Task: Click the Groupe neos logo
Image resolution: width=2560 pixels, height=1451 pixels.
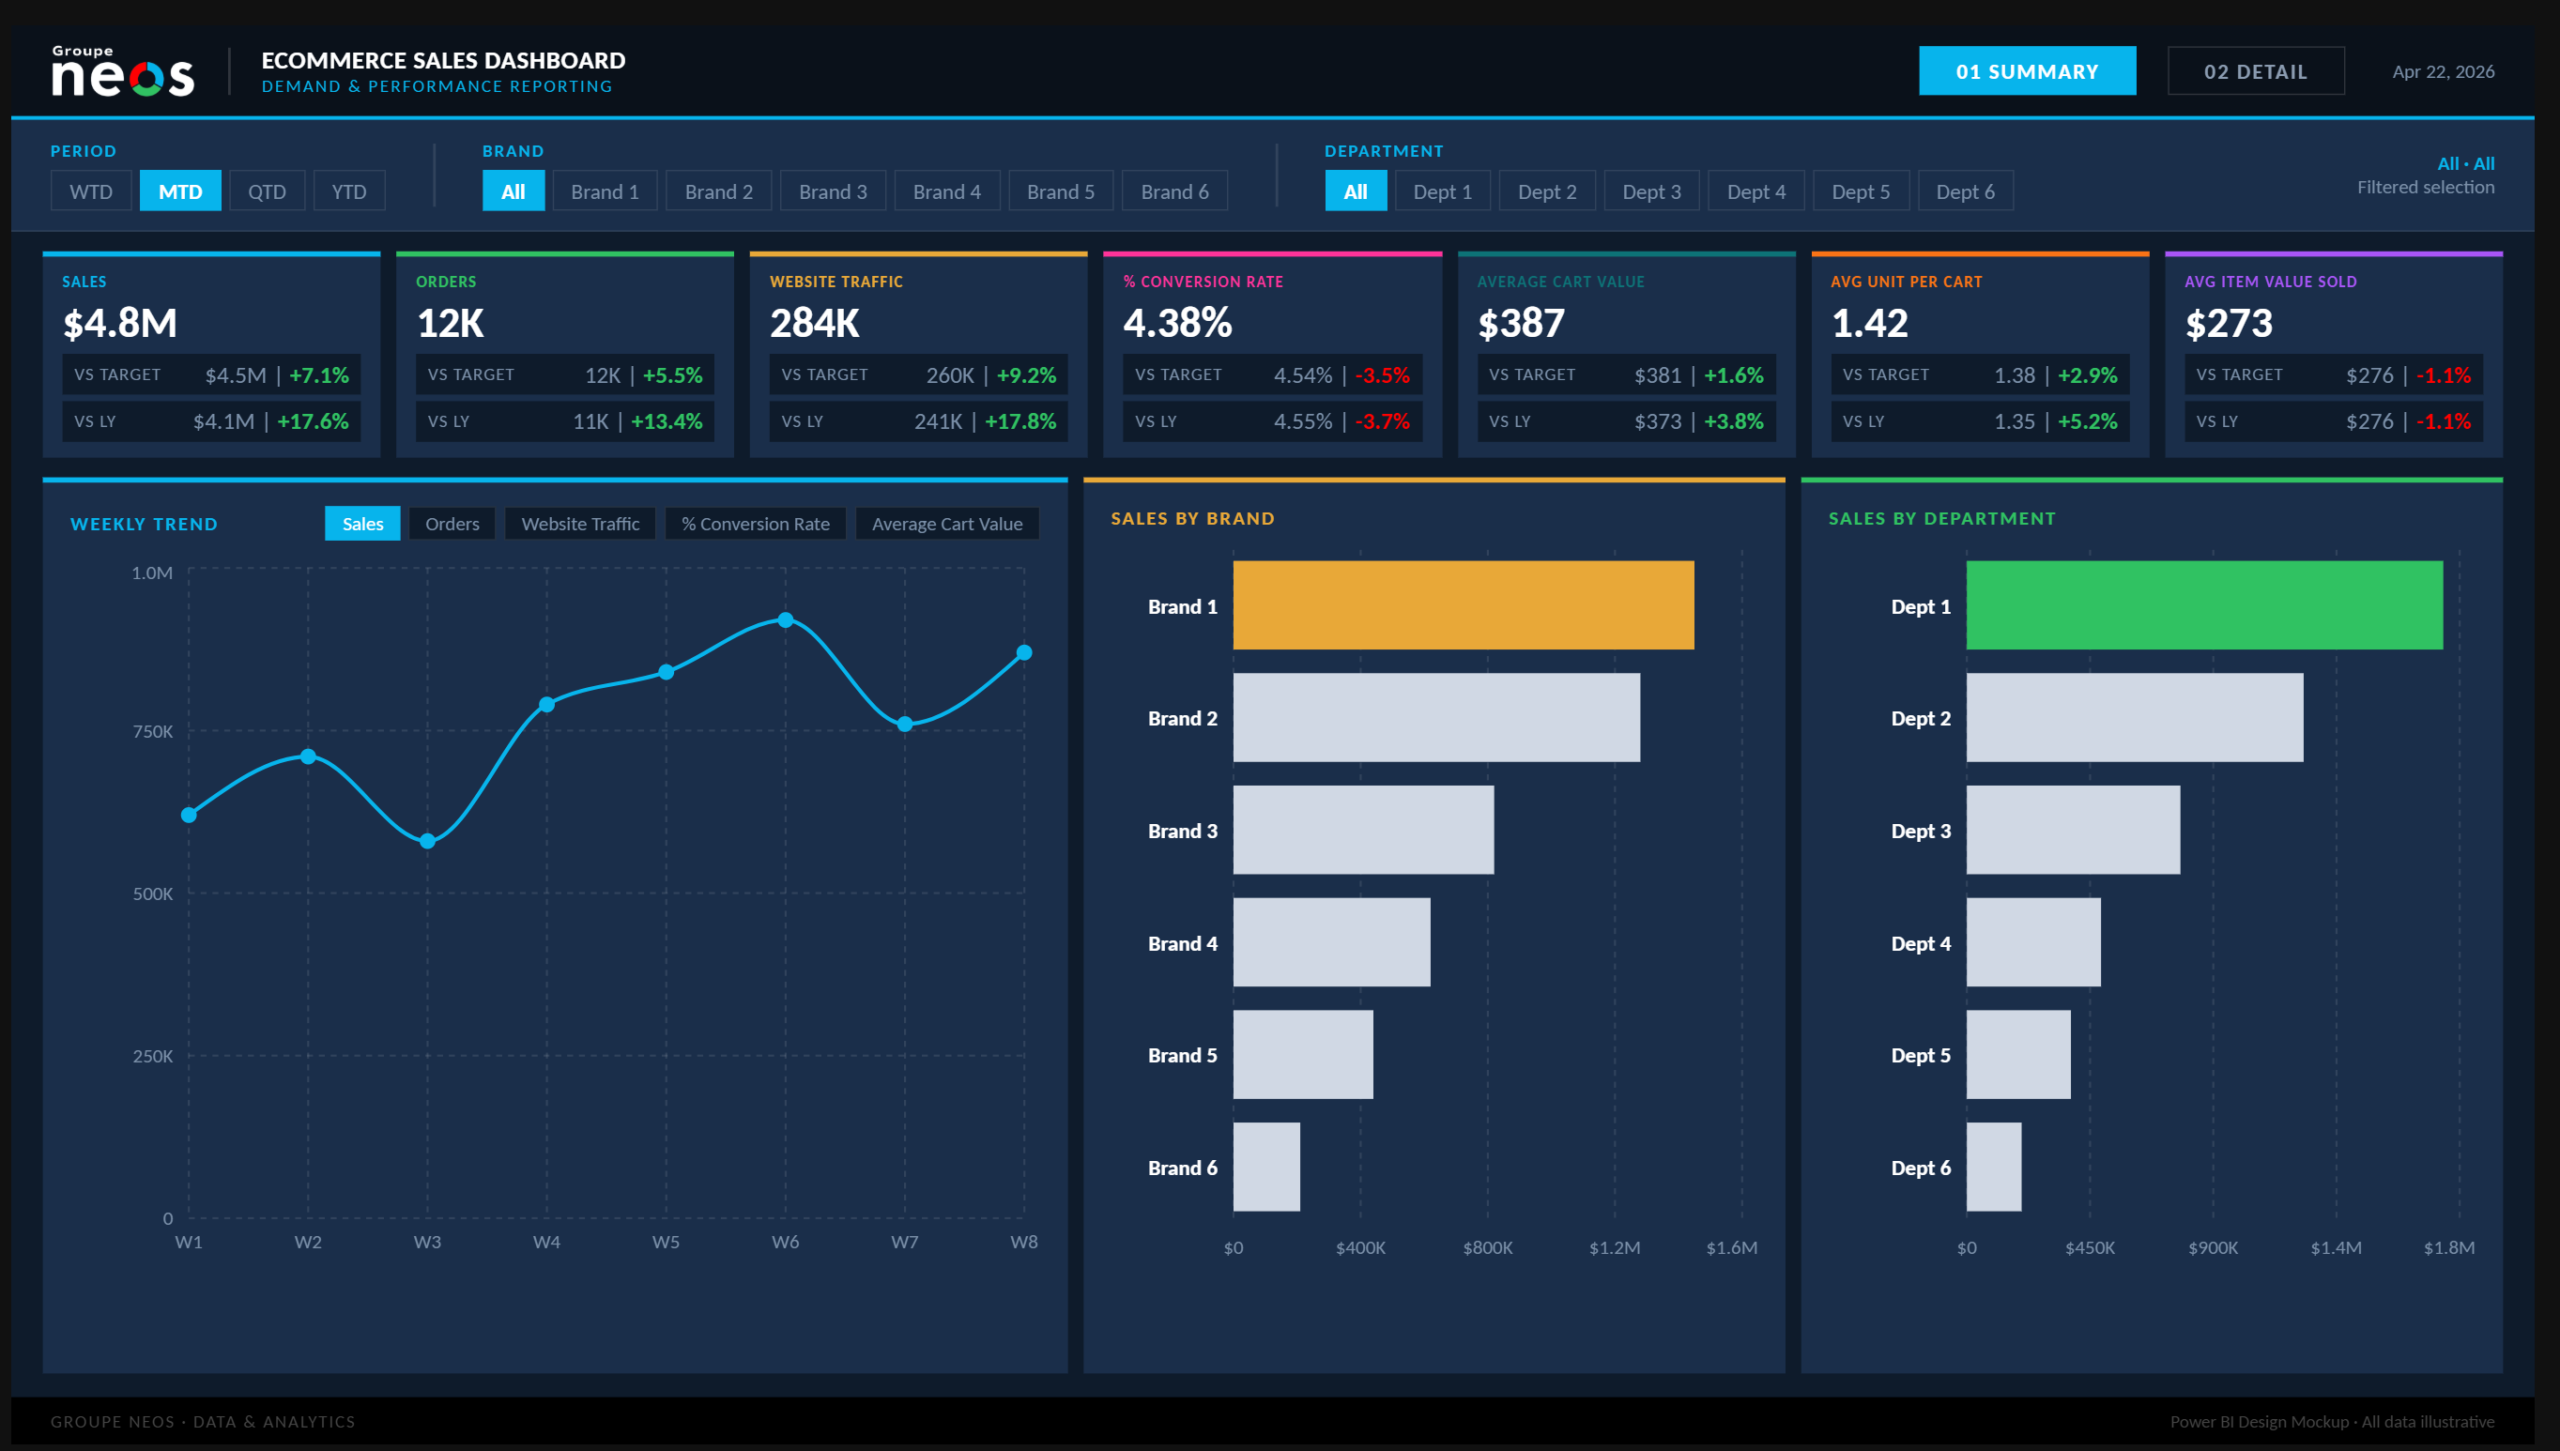Action: coord(123,71)
